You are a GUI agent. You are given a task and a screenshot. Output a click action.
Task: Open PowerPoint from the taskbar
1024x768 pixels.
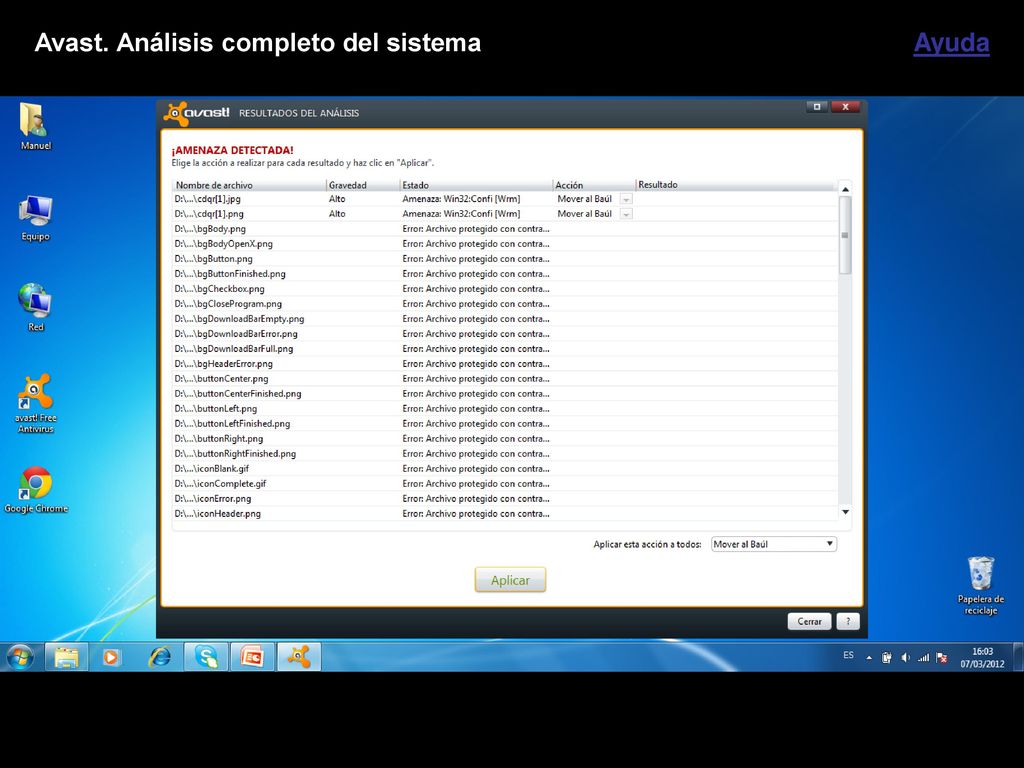(x=252, y=657)
